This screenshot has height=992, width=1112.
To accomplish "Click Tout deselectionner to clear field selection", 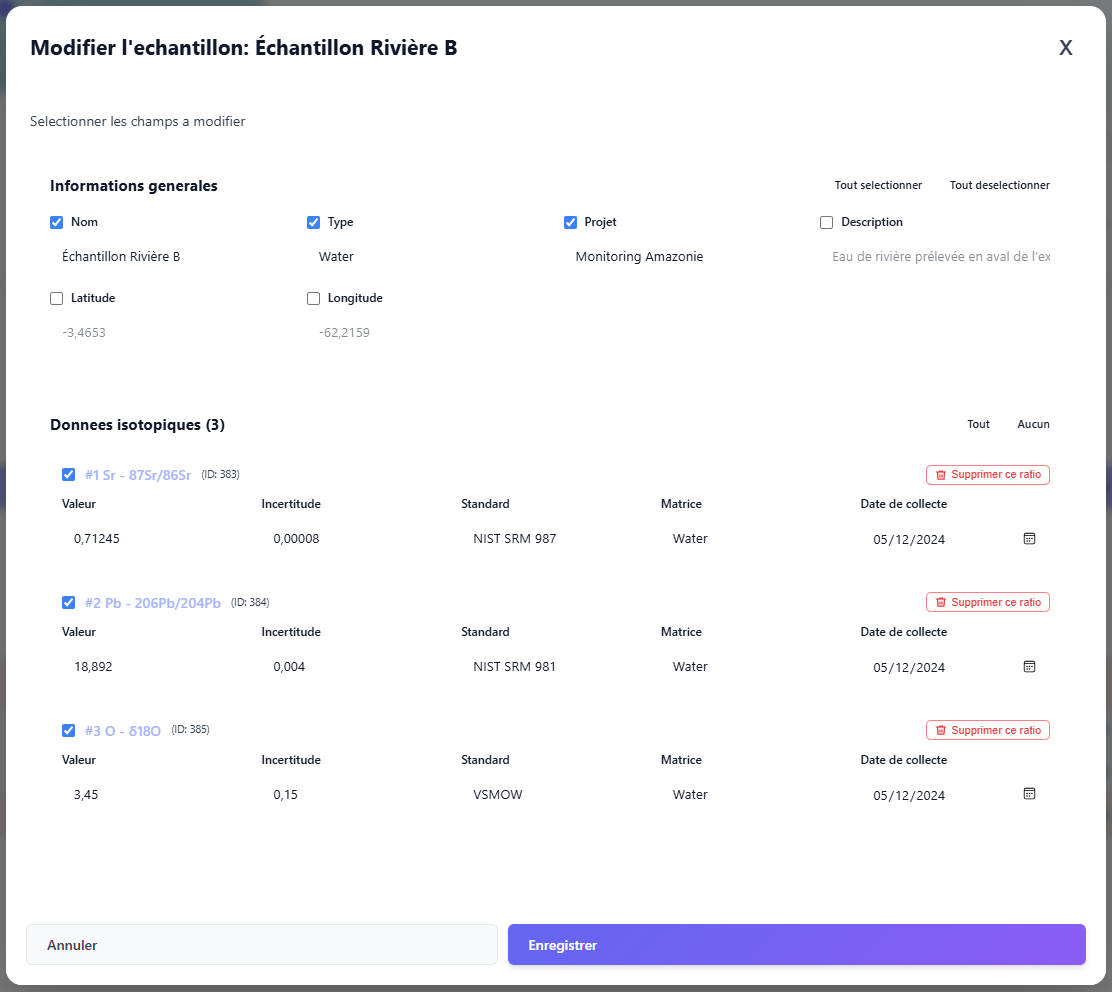I will pyautogui.click(x=999, y=185).
